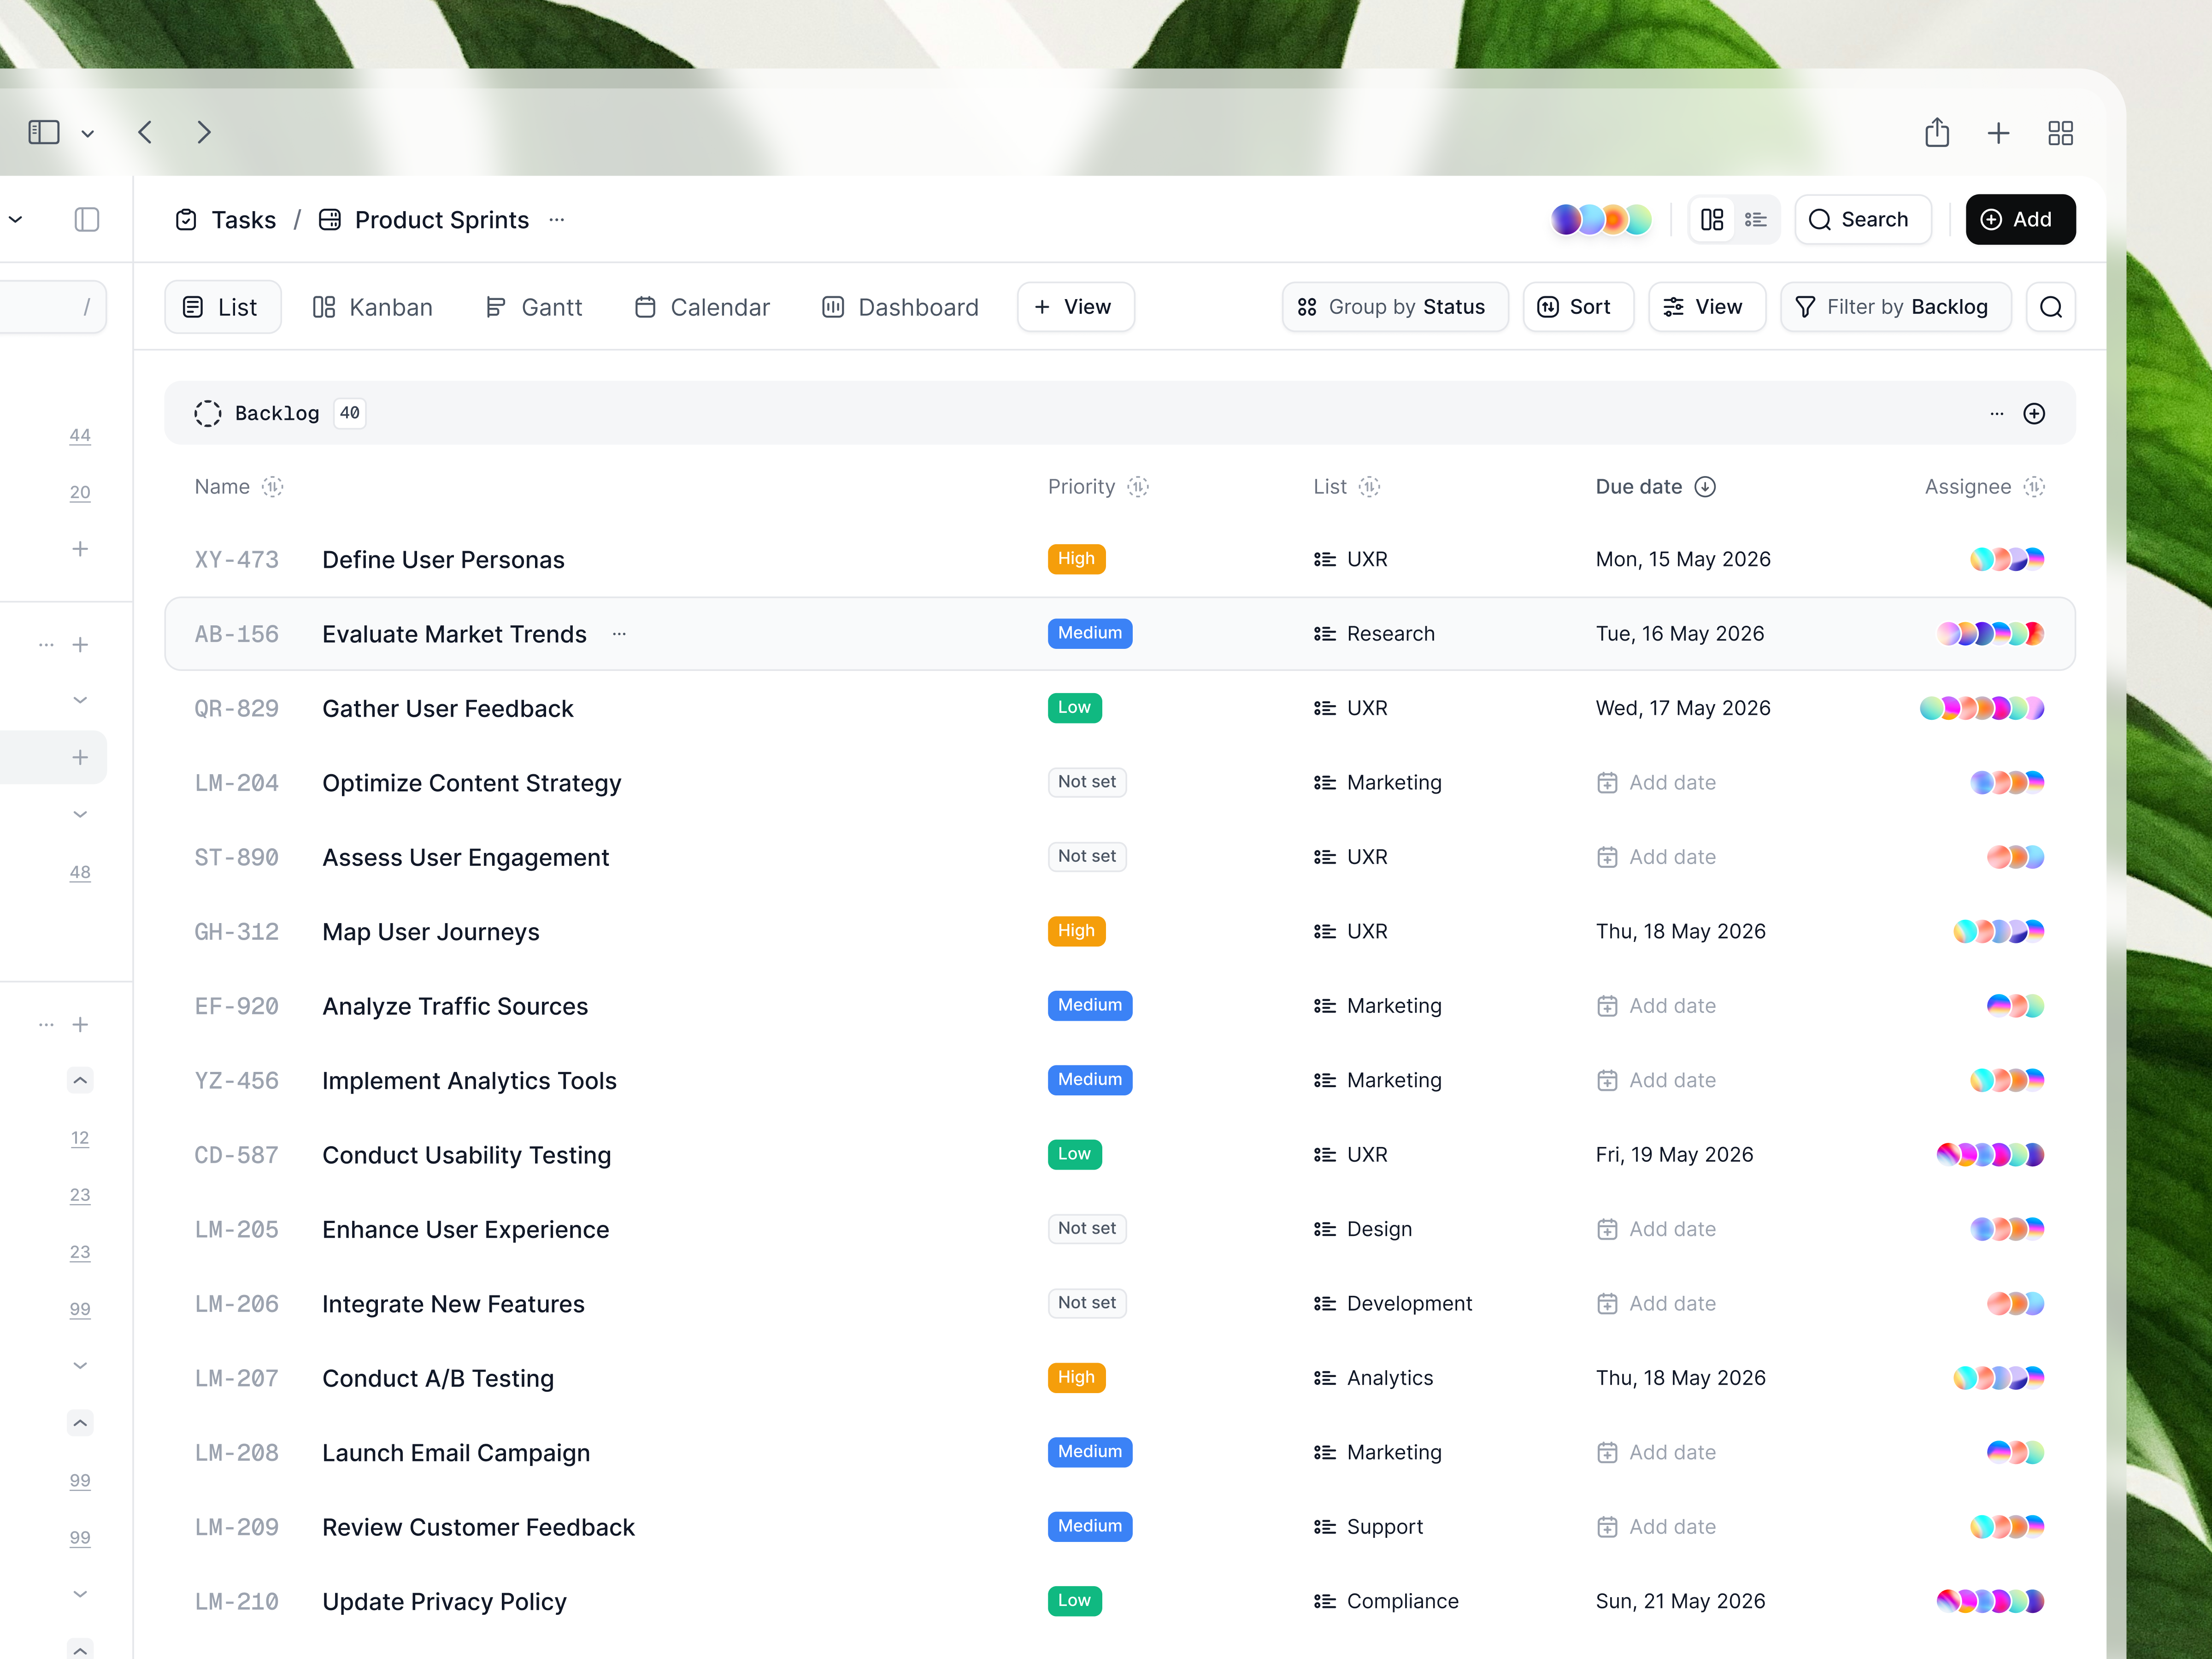2212x1659 pixels.
Task: Click list icon beside Development
Action: pyautogui.click(x=1324, y=1304)
